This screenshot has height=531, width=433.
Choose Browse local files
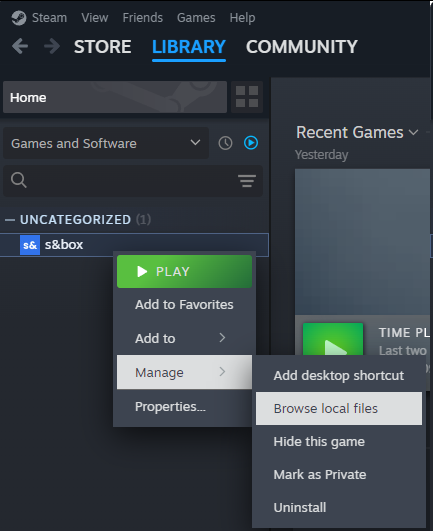(339, 408)
